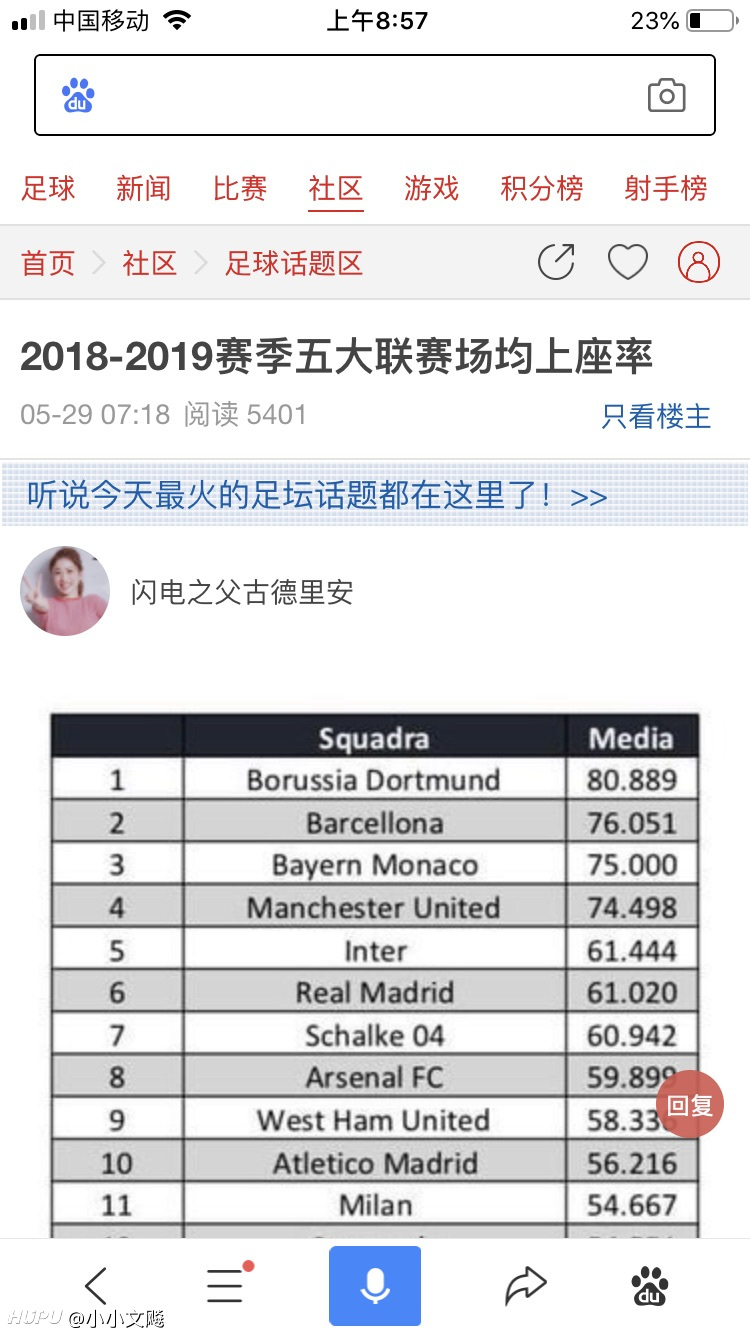The image size is (750, 1334).
Task: Switch to the 新闻 tab
Action: (x=143, y=188)
